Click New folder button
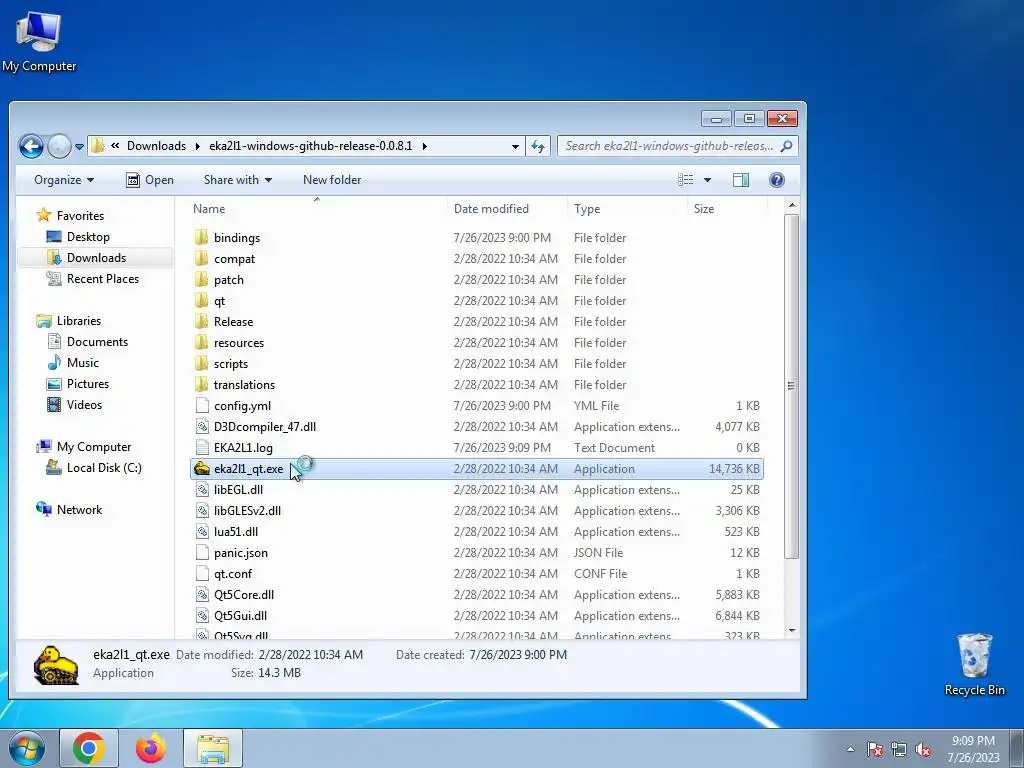Screen dimensions: 1024x768 pos(332,180)
